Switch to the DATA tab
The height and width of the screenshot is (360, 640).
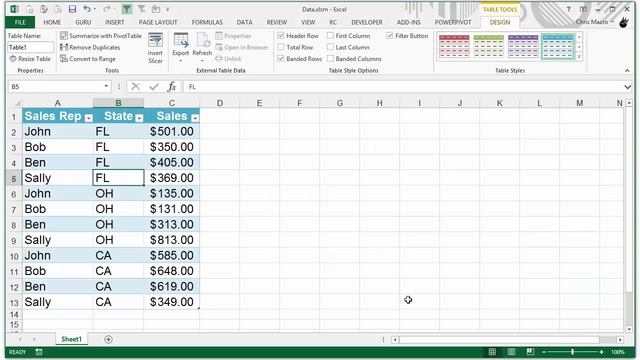[244, 22]
